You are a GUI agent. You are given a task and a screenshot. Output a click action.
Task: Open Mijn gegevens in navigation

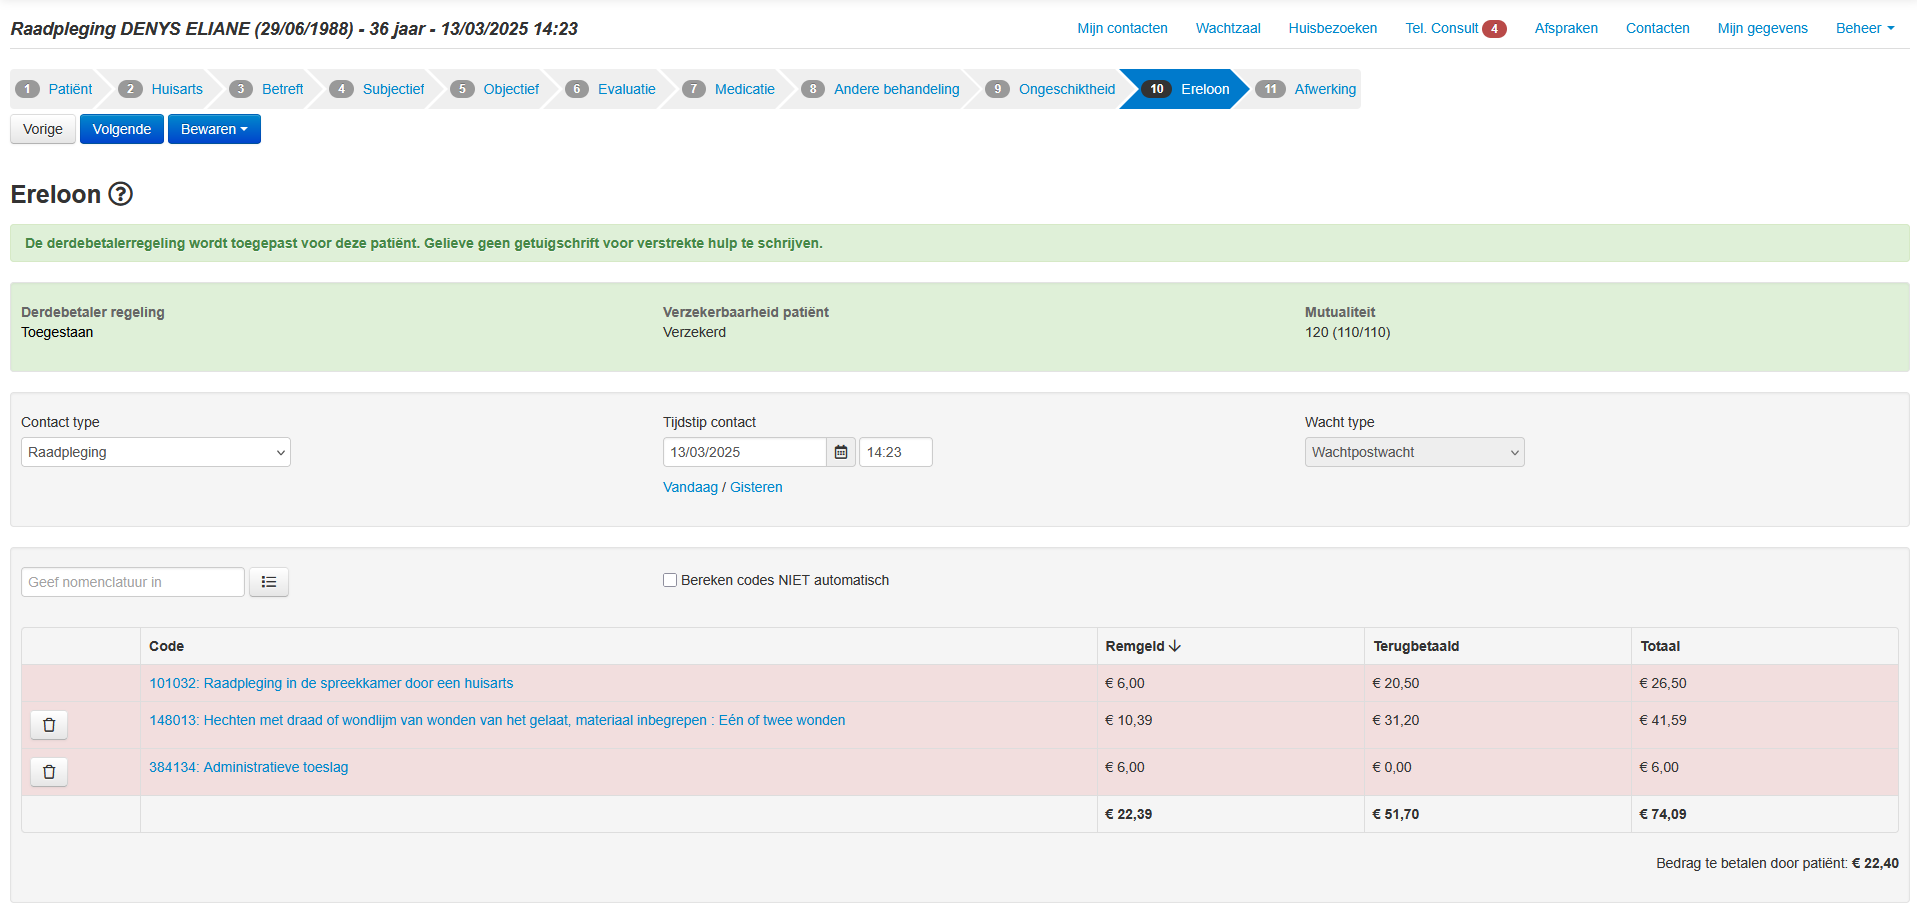[1762, 28]
